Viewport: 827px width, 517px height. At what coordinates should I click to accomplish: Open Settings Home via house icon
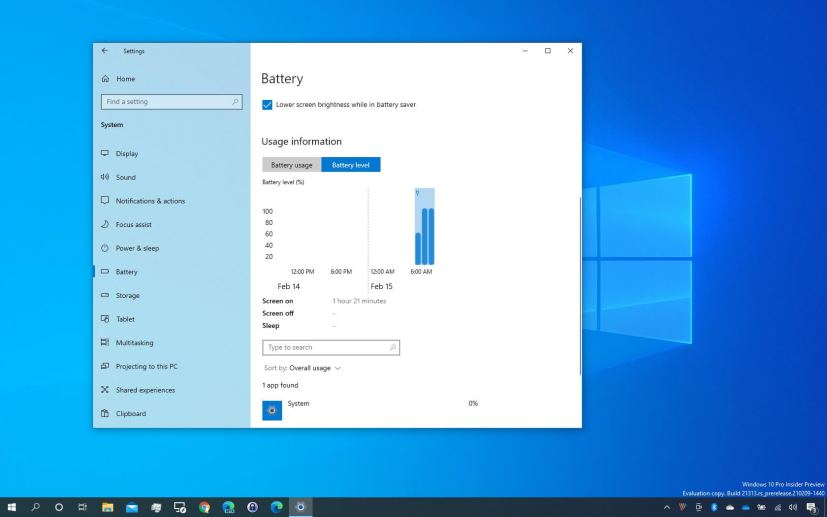(x=105, y=79)
